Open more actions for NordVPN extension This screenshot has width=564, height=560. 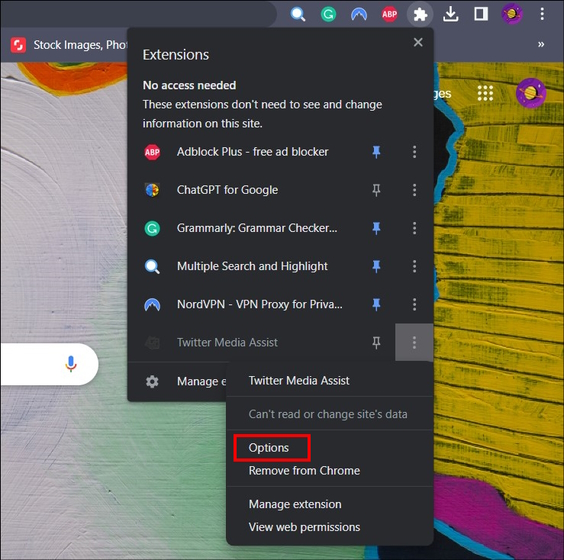[x=414, y=304]
